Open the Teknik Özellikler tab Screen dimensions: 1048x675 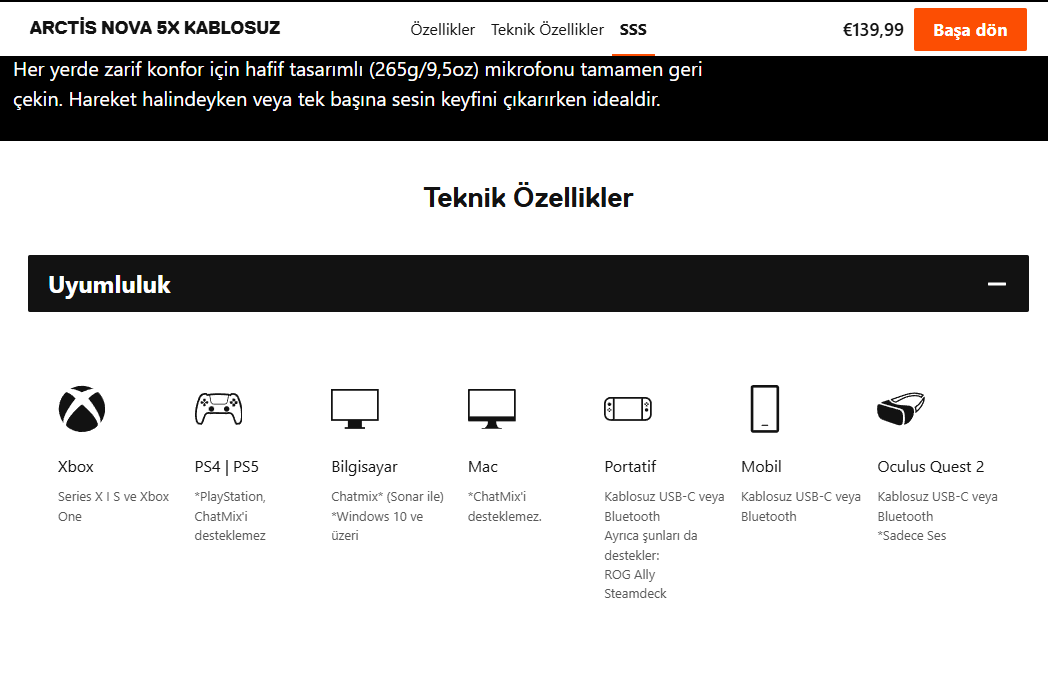pos(547,29)
